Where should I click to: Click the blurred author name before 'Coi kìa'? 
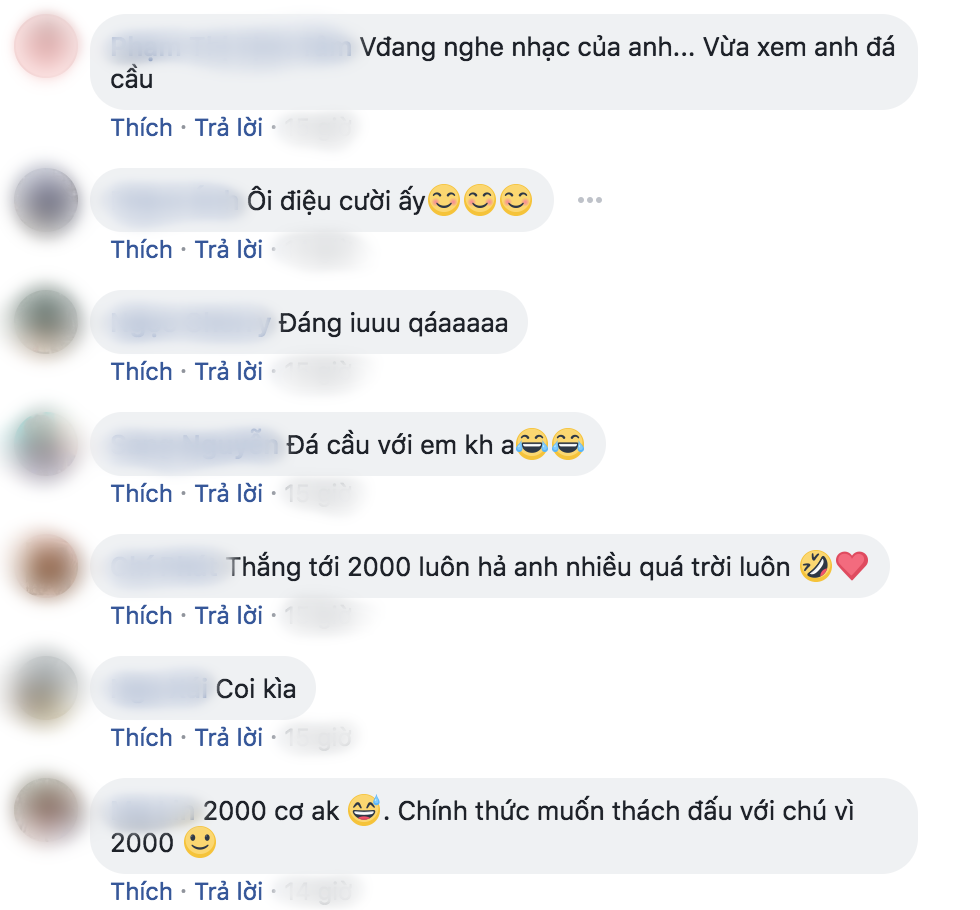(x=159, y=689)
